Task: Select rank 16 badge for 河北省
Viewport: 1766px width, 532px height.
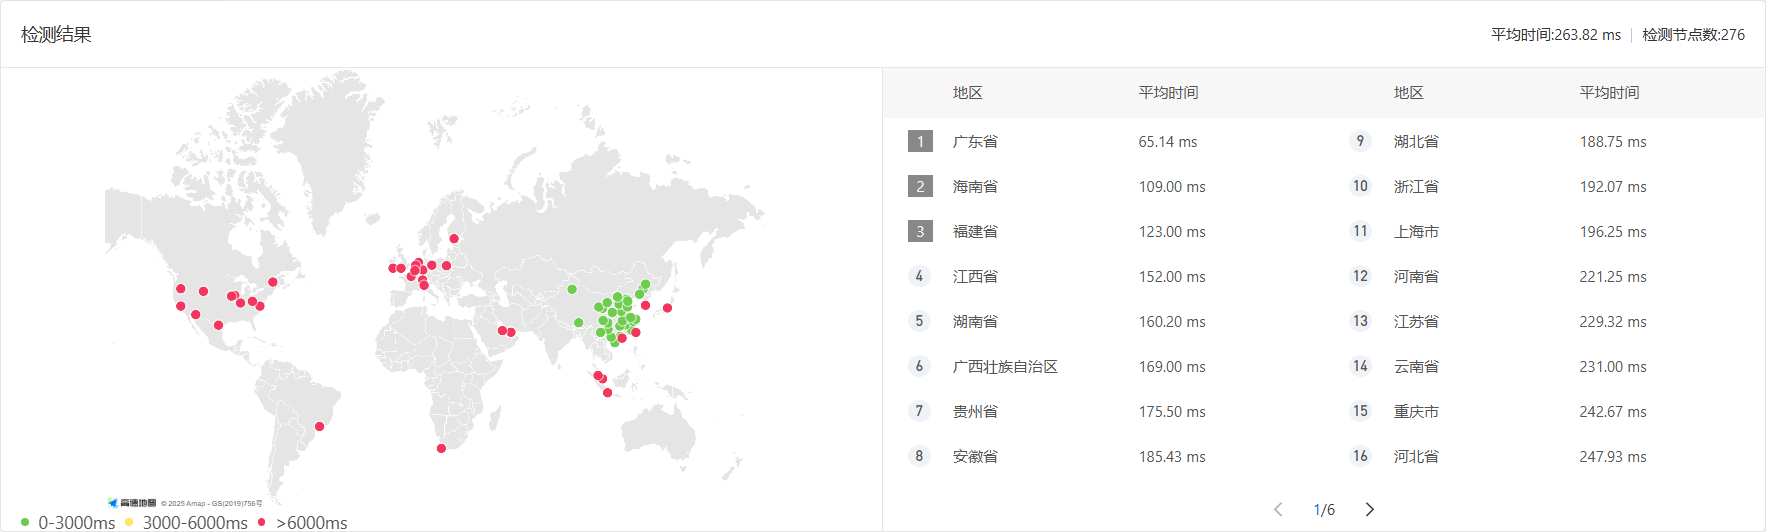Action: click(1360, 456)
